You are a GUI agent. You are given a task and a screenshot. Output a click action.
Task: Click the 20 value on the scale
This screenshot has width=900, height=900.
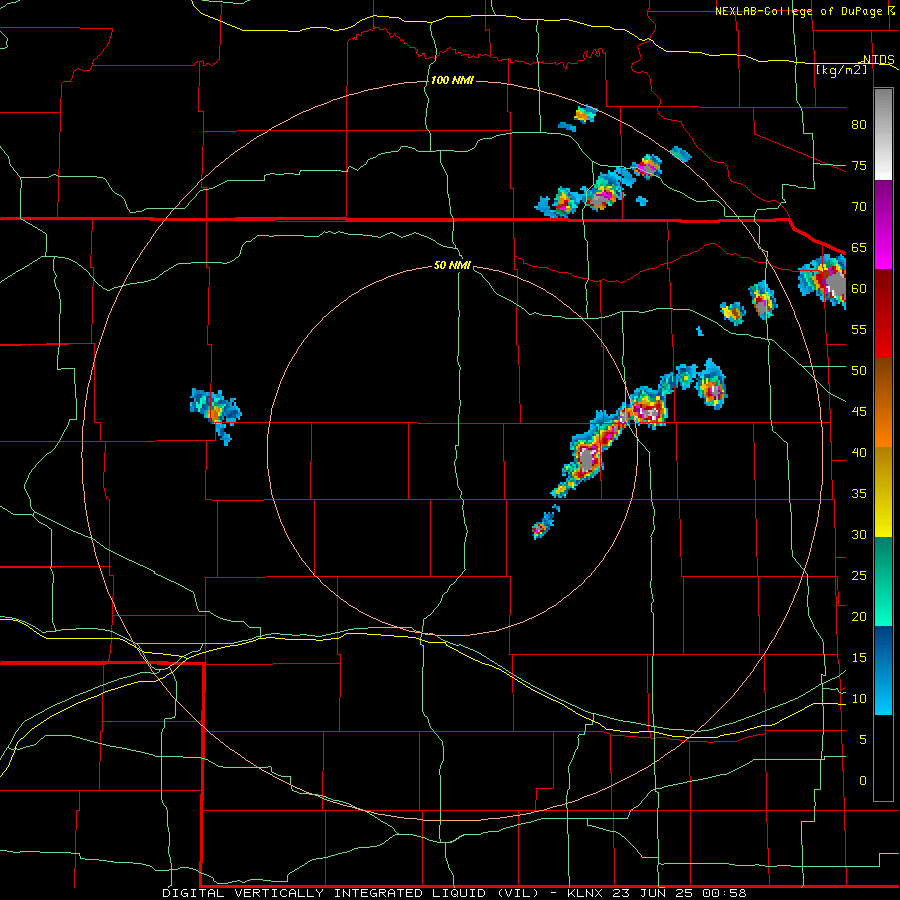tap(859, 616)
